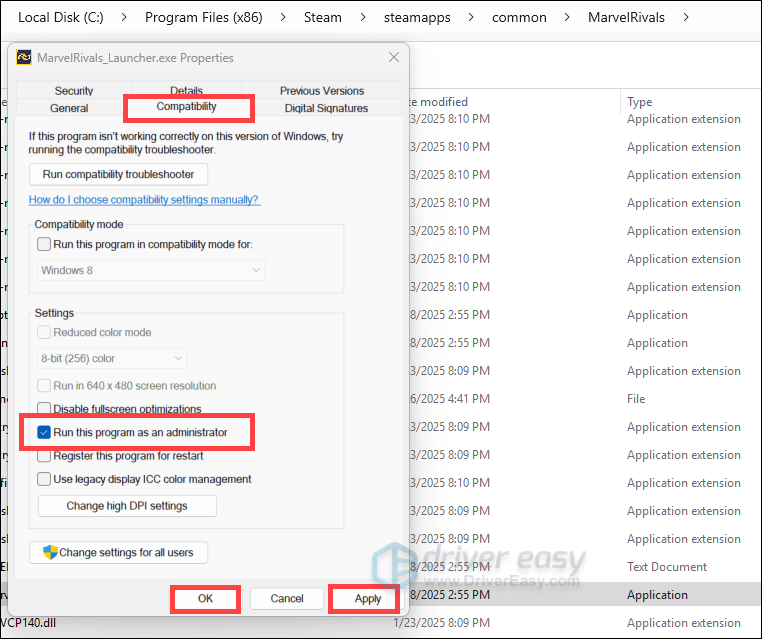Switch to the Security tab
This screenshot has height=639, width=762.
(73, 90)
